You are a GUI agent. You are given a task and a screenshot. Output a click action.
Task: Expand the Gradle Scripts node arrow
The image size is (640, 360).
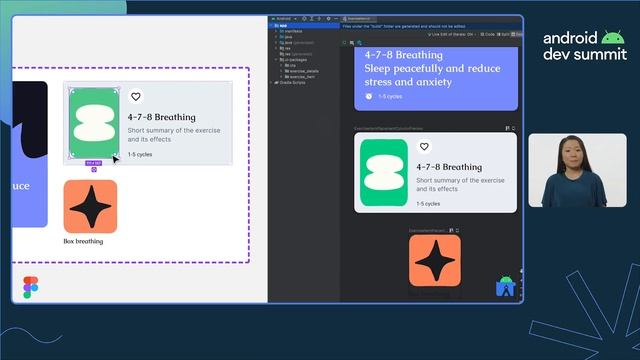(271, 82)
